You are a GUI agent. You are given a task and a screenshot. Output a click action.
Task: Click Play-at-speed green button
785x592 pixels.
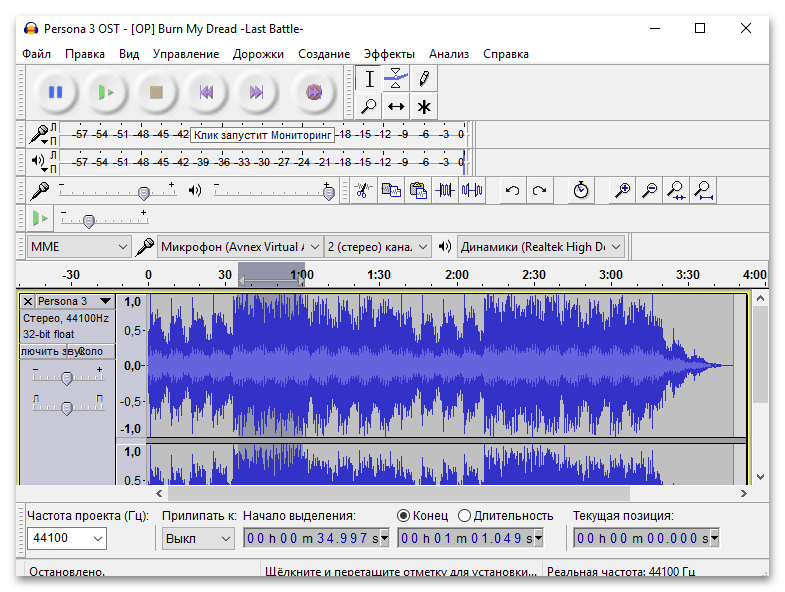point(40,218)
